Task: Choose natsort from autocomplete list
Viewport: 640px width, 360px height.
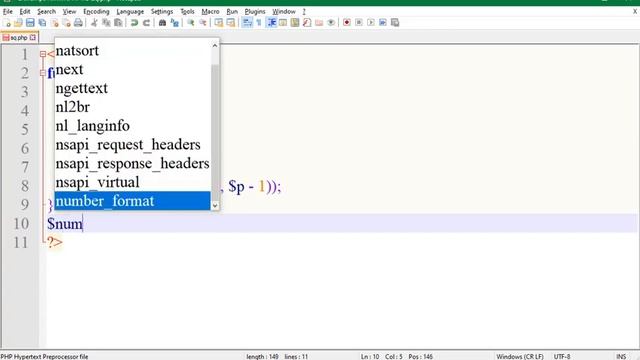Action: point(133,51)
